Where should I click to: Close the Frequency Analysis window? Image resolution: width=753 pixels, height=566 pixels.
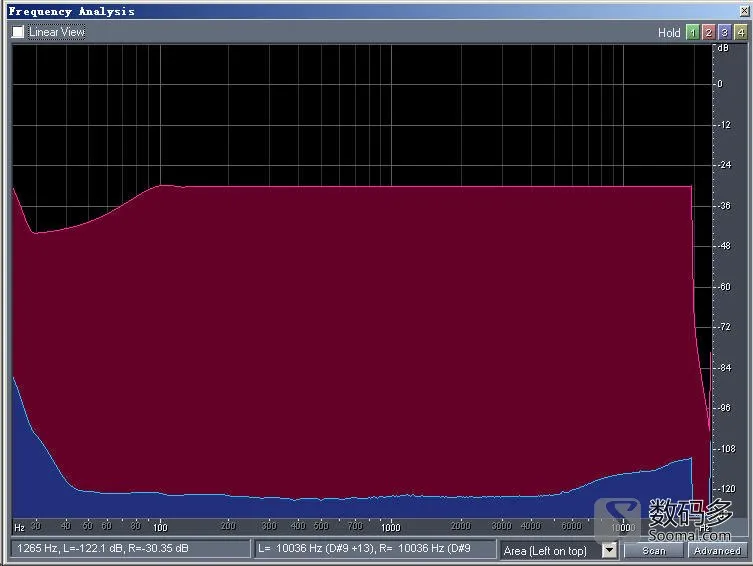(744, 11)
